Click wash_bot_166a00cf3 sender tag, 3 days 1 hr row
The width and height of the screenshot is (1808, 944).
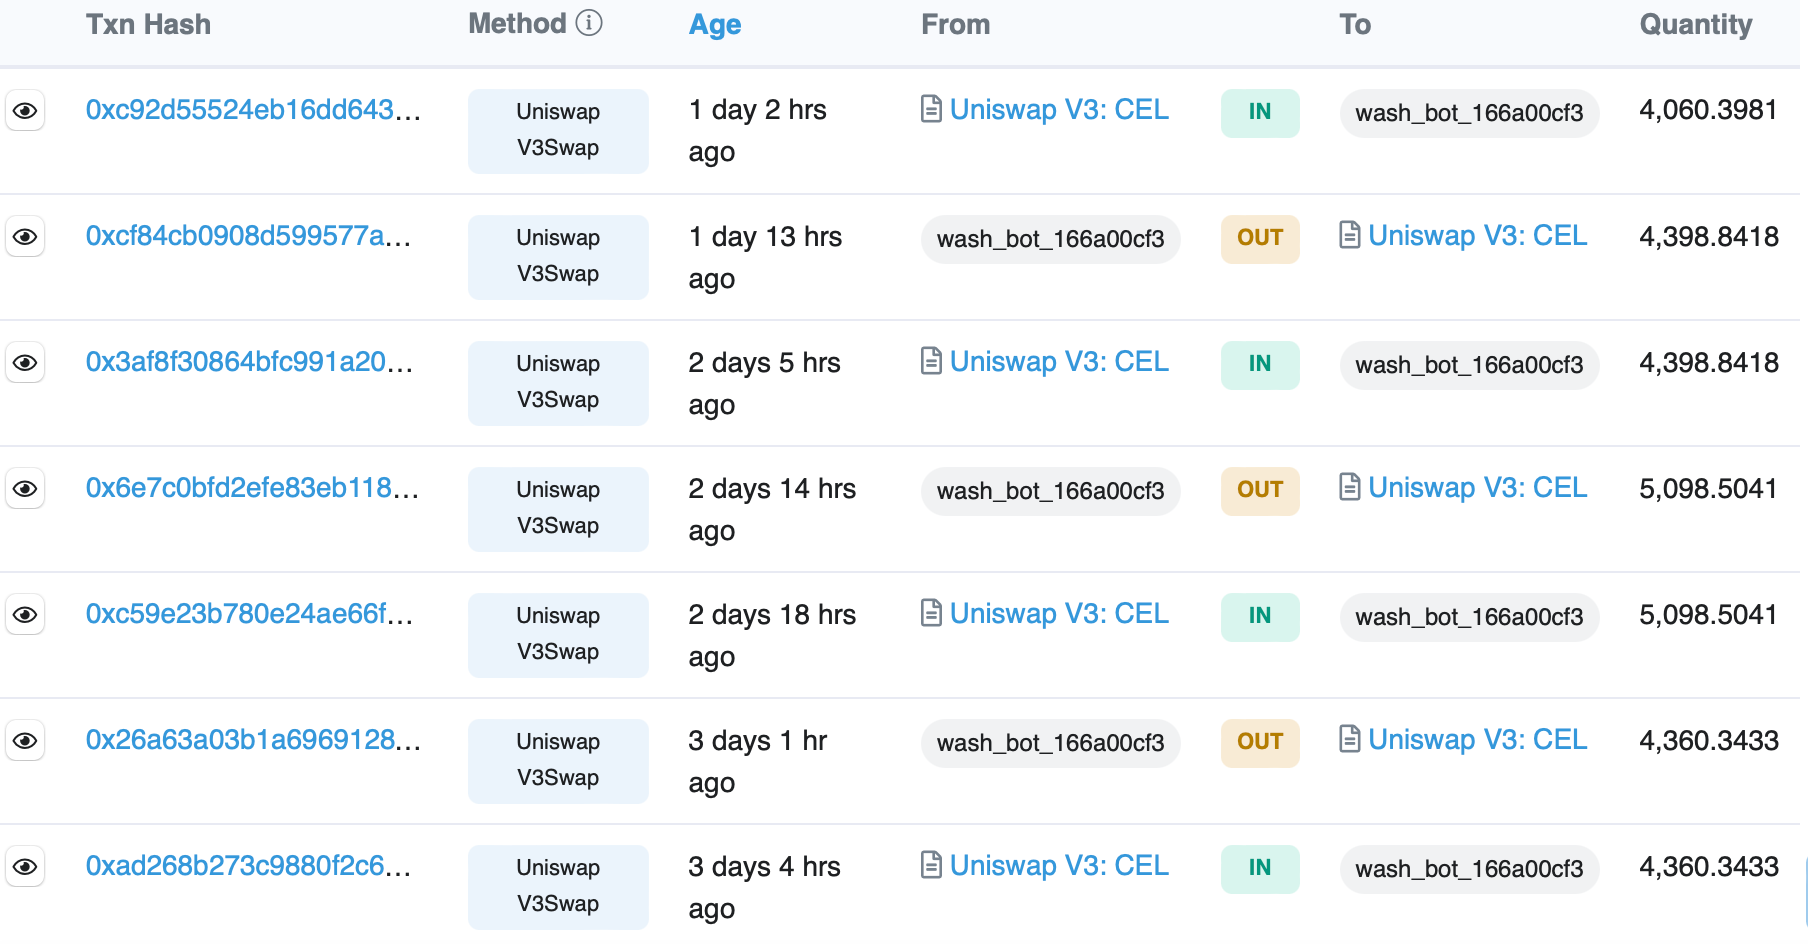(1050, 743)
